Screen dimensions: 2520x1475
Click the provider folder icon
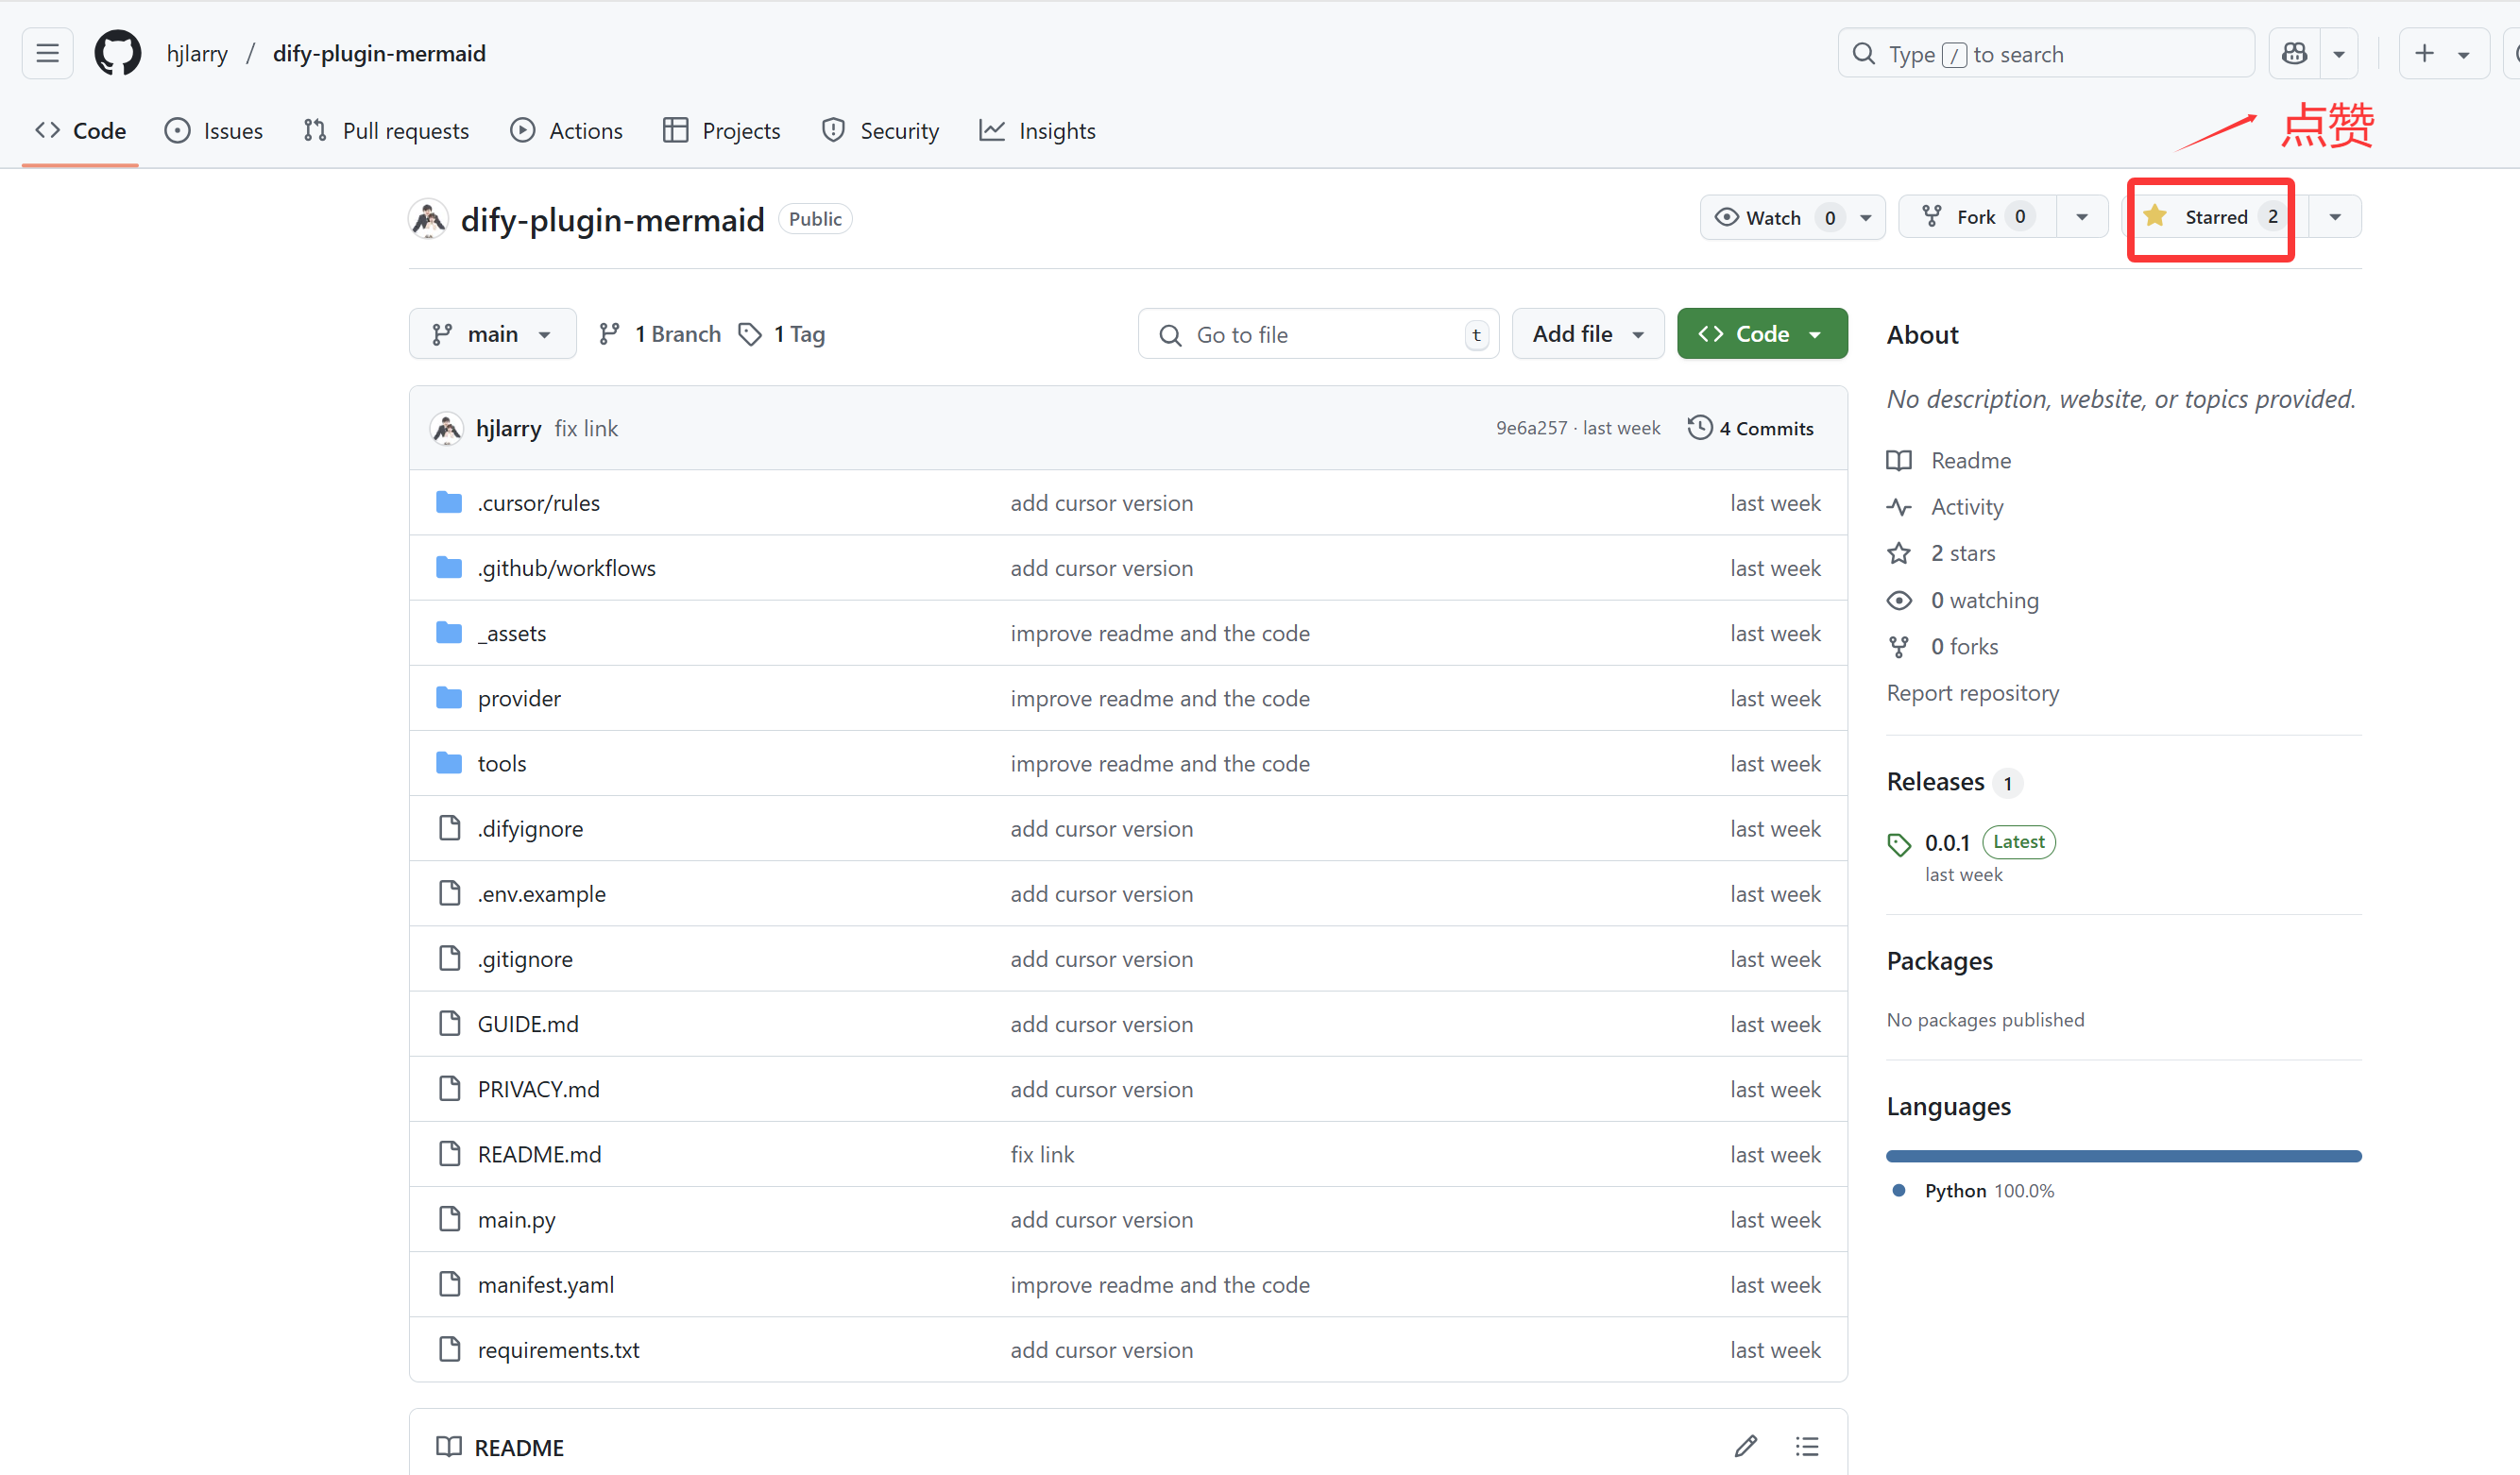[x=449, y=697]
